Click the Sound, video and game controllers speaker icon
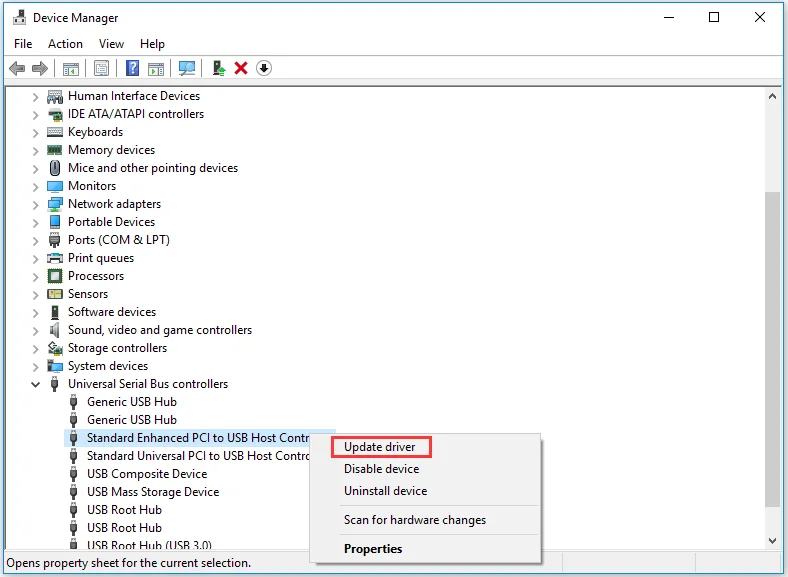 55,330
